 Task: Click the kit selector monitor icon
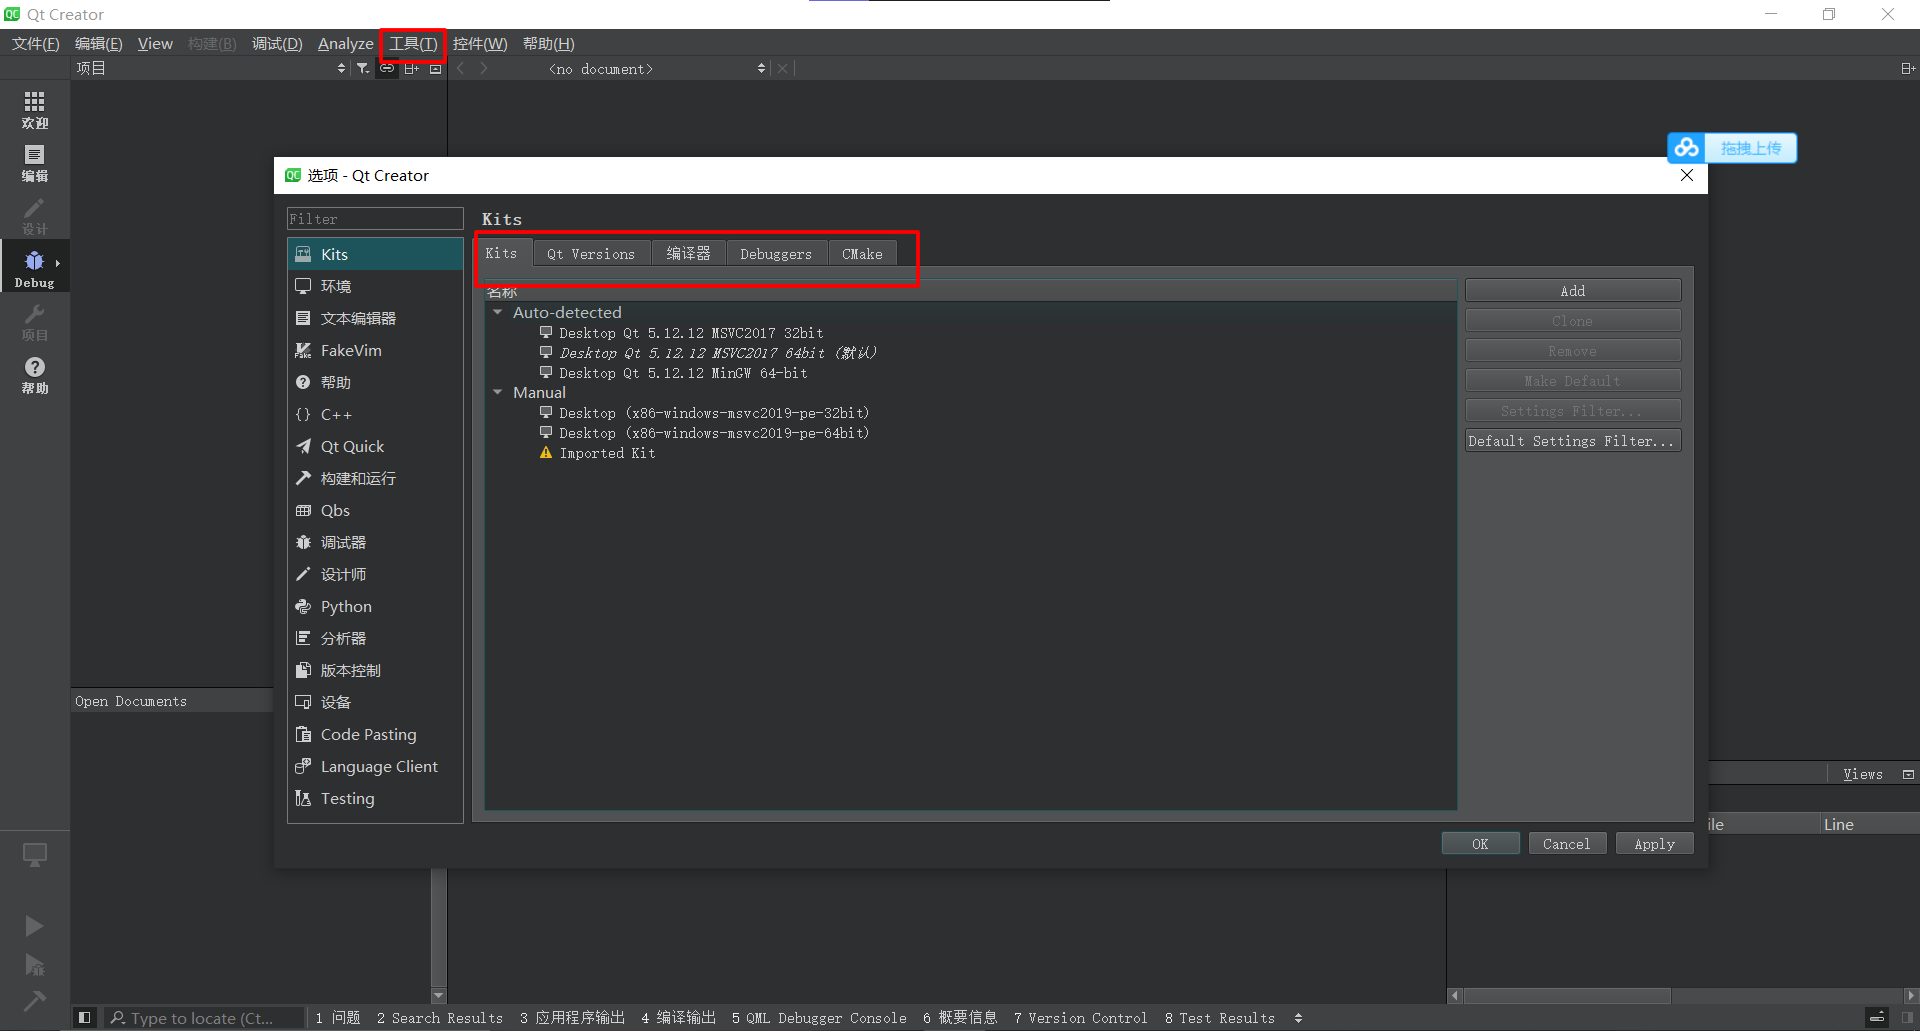click(34, 855)
